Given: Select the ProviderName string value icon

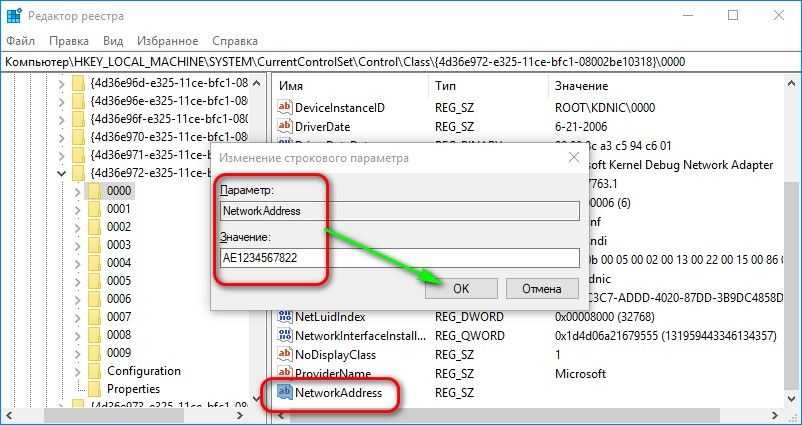Looking at the screenshot, I should pos(284,373).
